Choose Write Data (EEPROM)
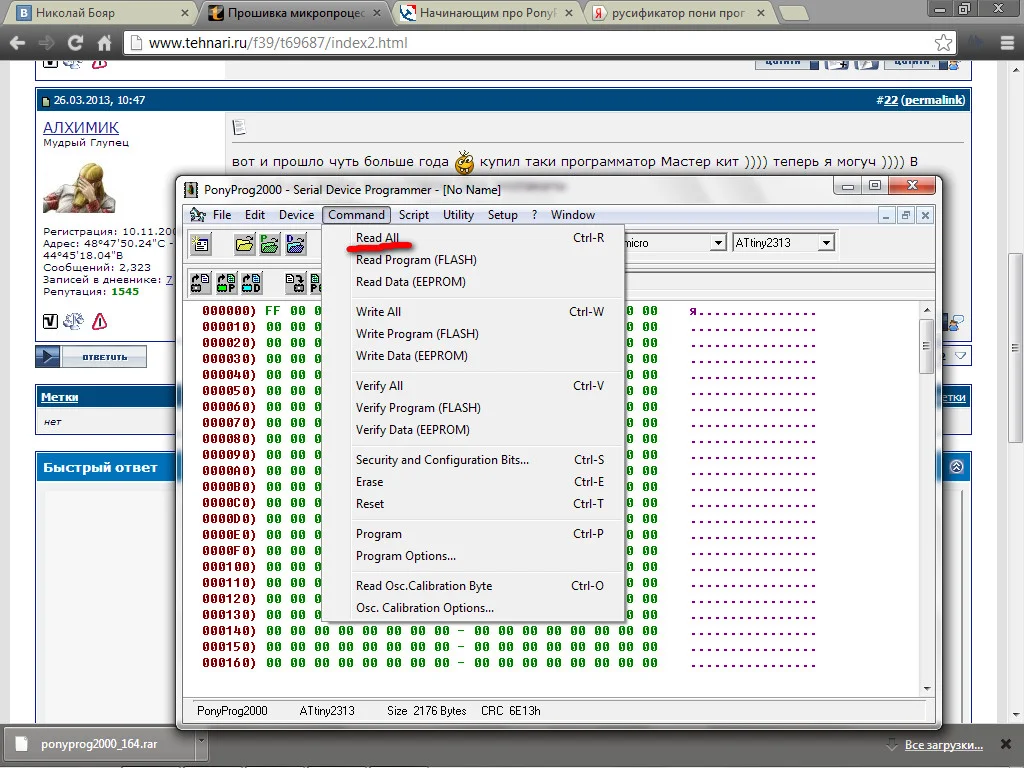The image size is (1024, 768). click(x=473, y=356)
